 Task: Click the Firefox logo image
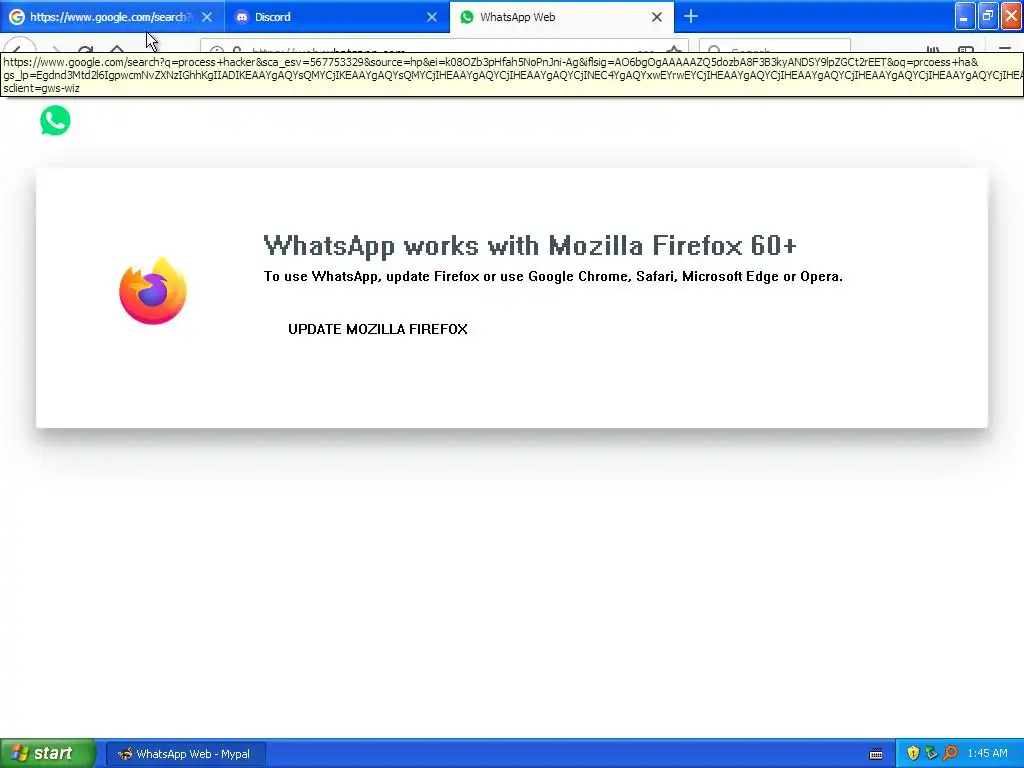(x=153, y=291)
